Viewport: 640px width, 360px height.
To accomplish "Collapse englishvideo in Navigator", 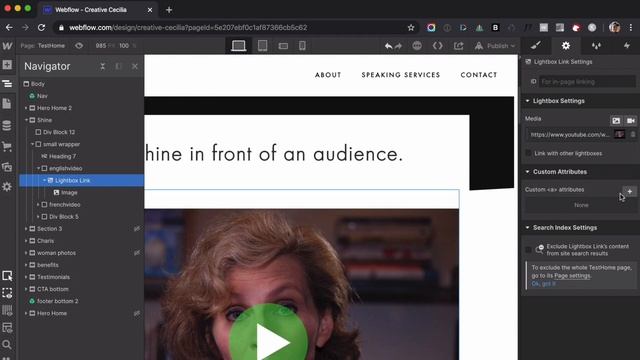I will pyautogui.click(x=38, y=168).
